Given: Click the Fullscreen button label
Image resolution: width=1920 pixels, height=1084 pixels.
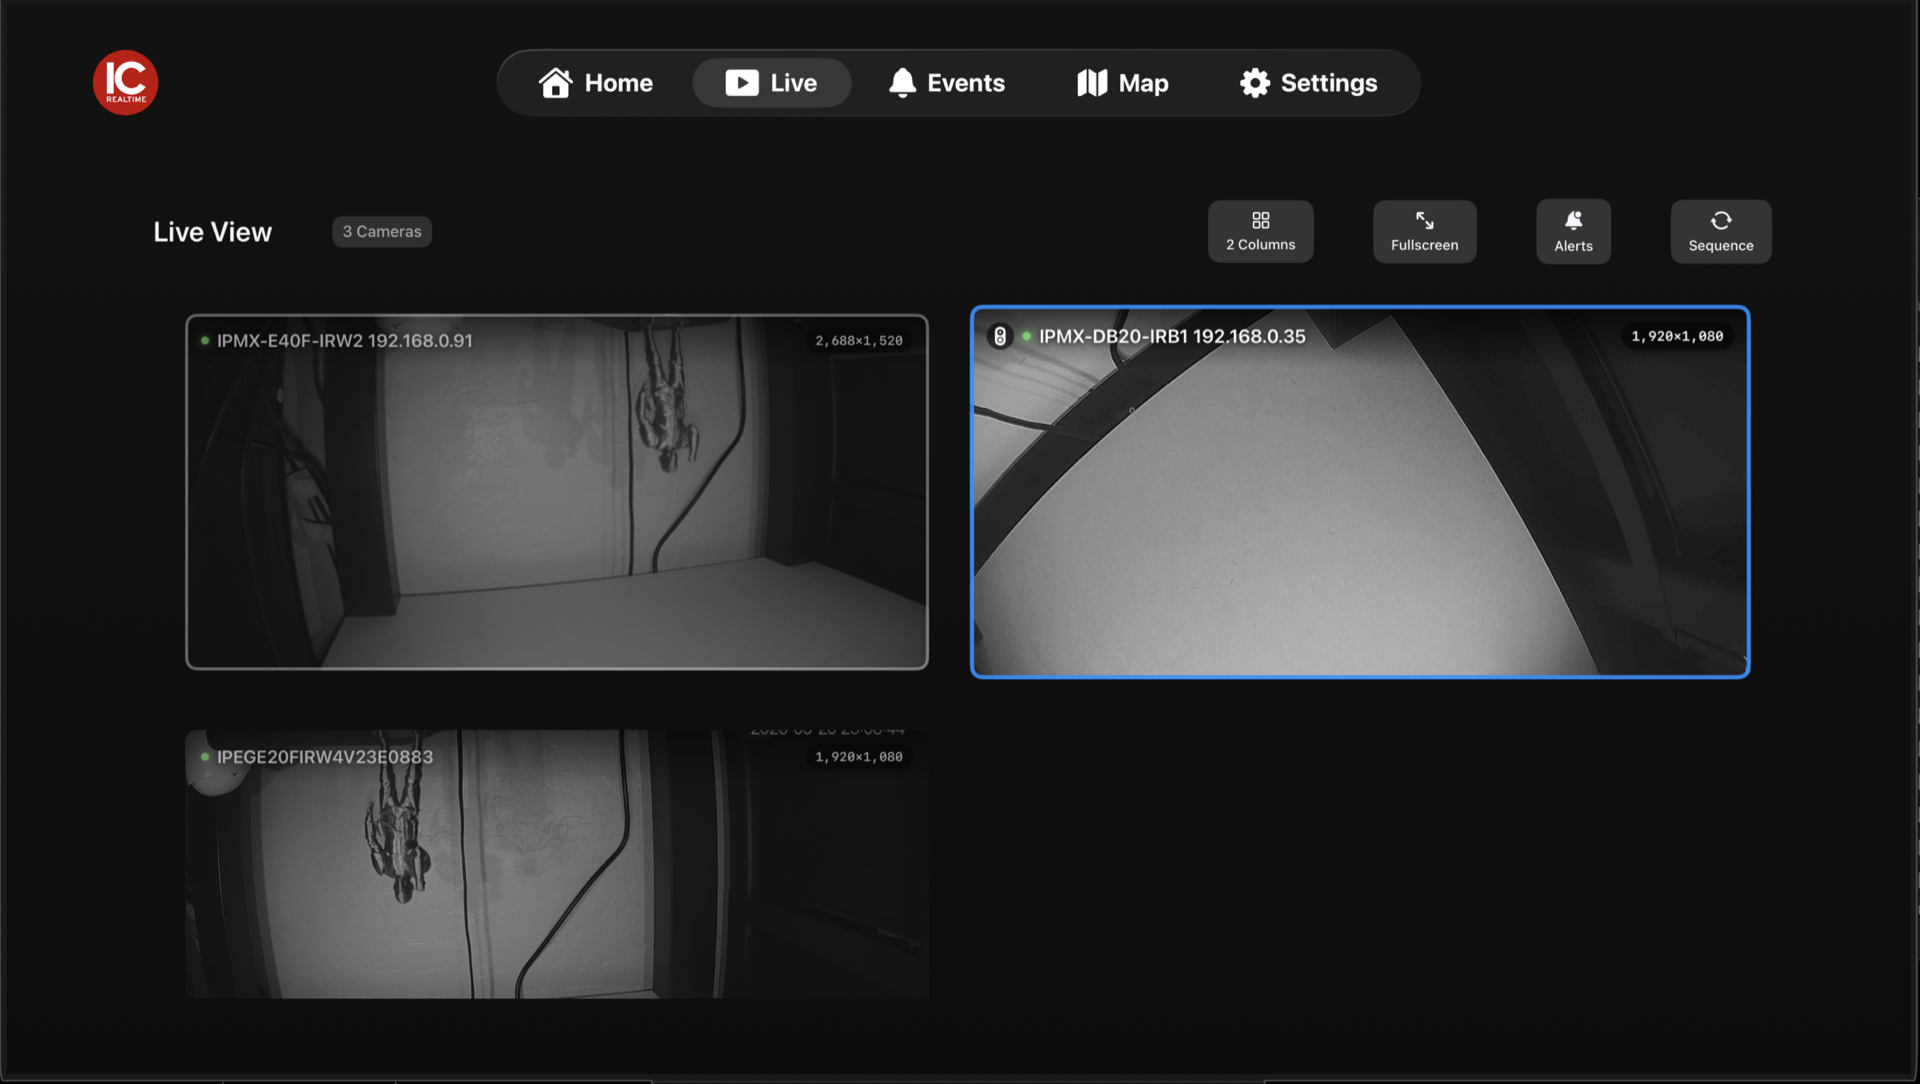Looking at the screenshot, I should point(1425,245).
